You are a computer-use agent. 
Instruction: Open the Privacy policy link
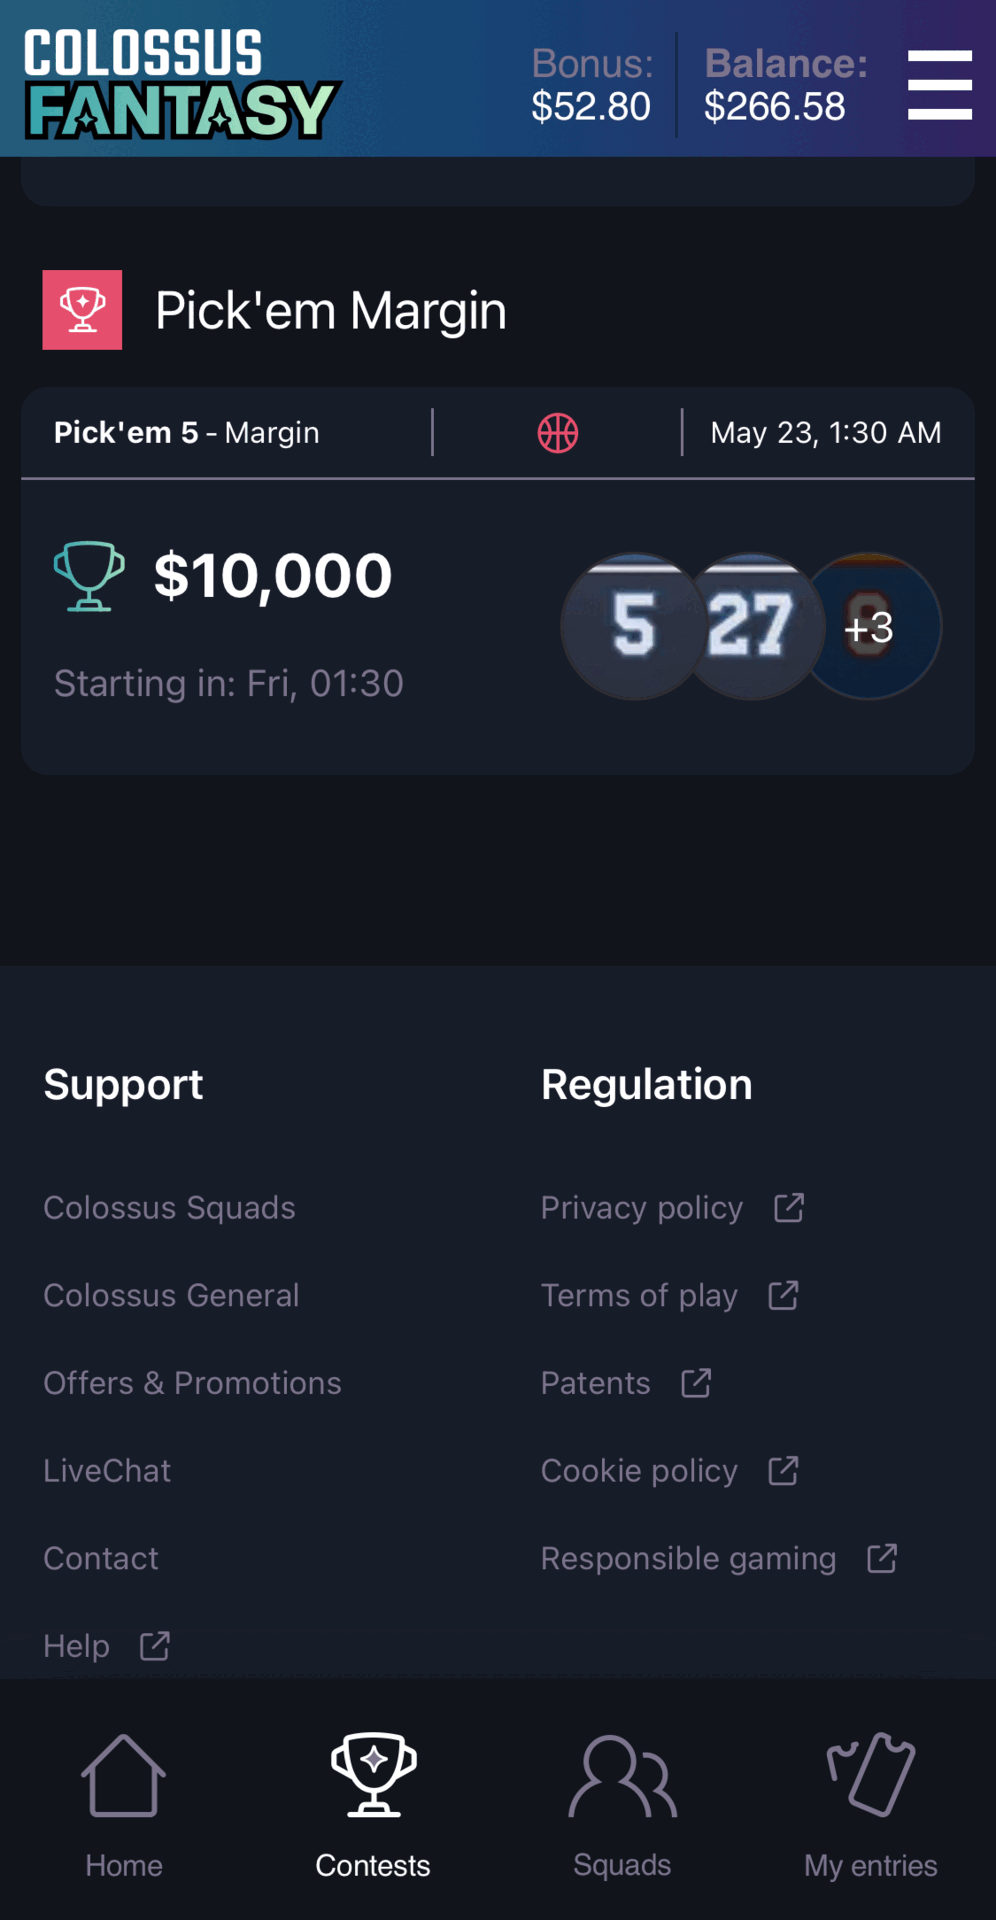[x=642, y=1208]
